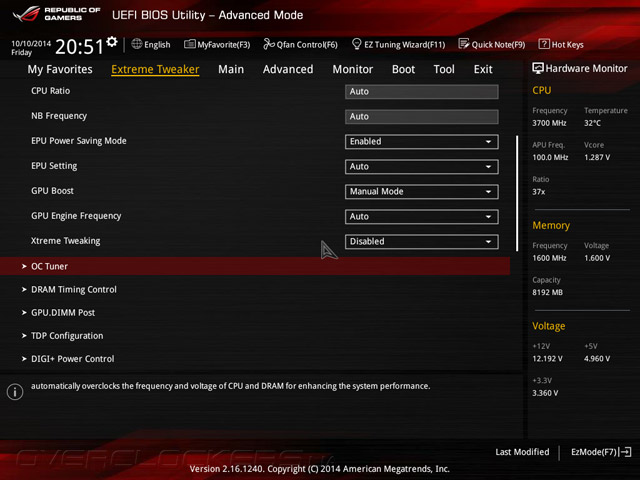Click the globe language icon

point(137,44)
